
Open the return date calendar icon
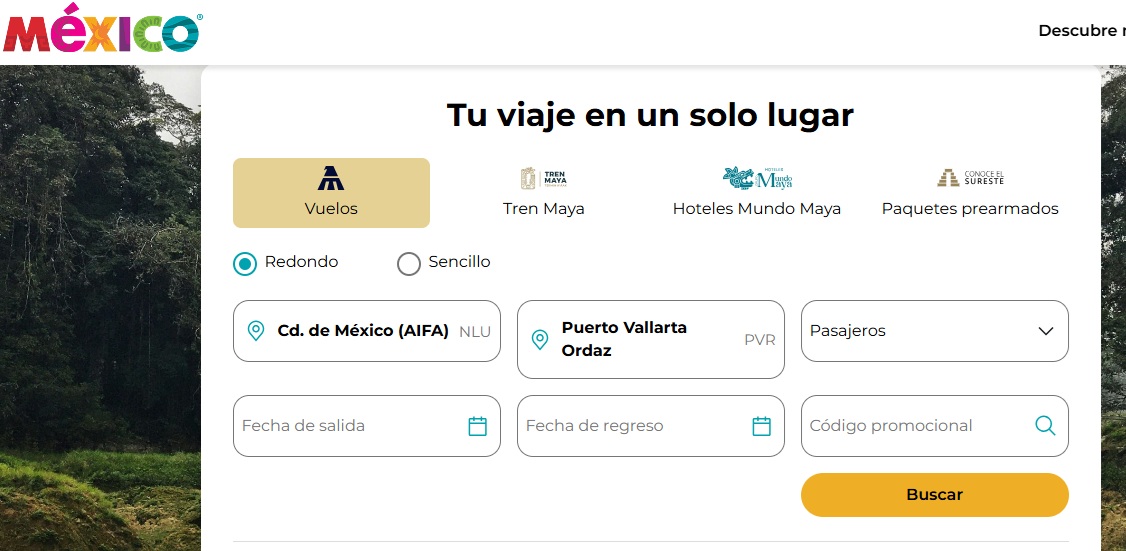(761, 426)
